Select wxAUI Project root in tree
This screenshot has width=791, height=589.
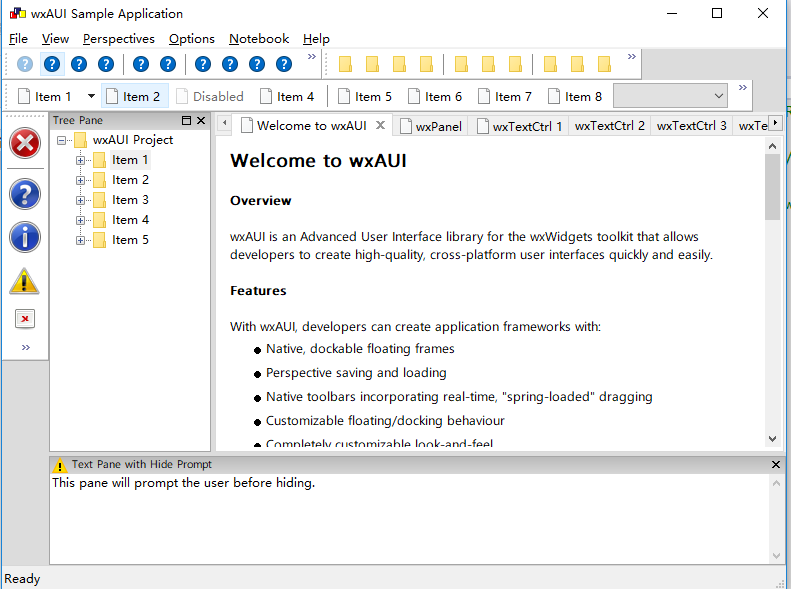pyautogui.click(x=133, y=140)
